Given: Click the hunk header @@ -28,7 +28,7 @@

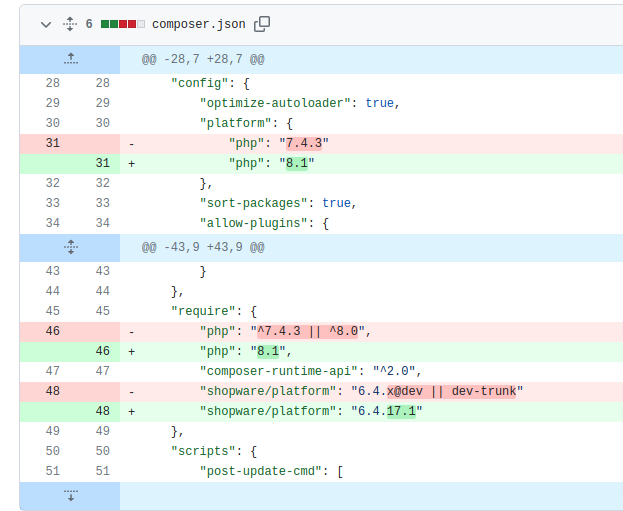Looking at the screenshot, I should (x=202, y=60).
